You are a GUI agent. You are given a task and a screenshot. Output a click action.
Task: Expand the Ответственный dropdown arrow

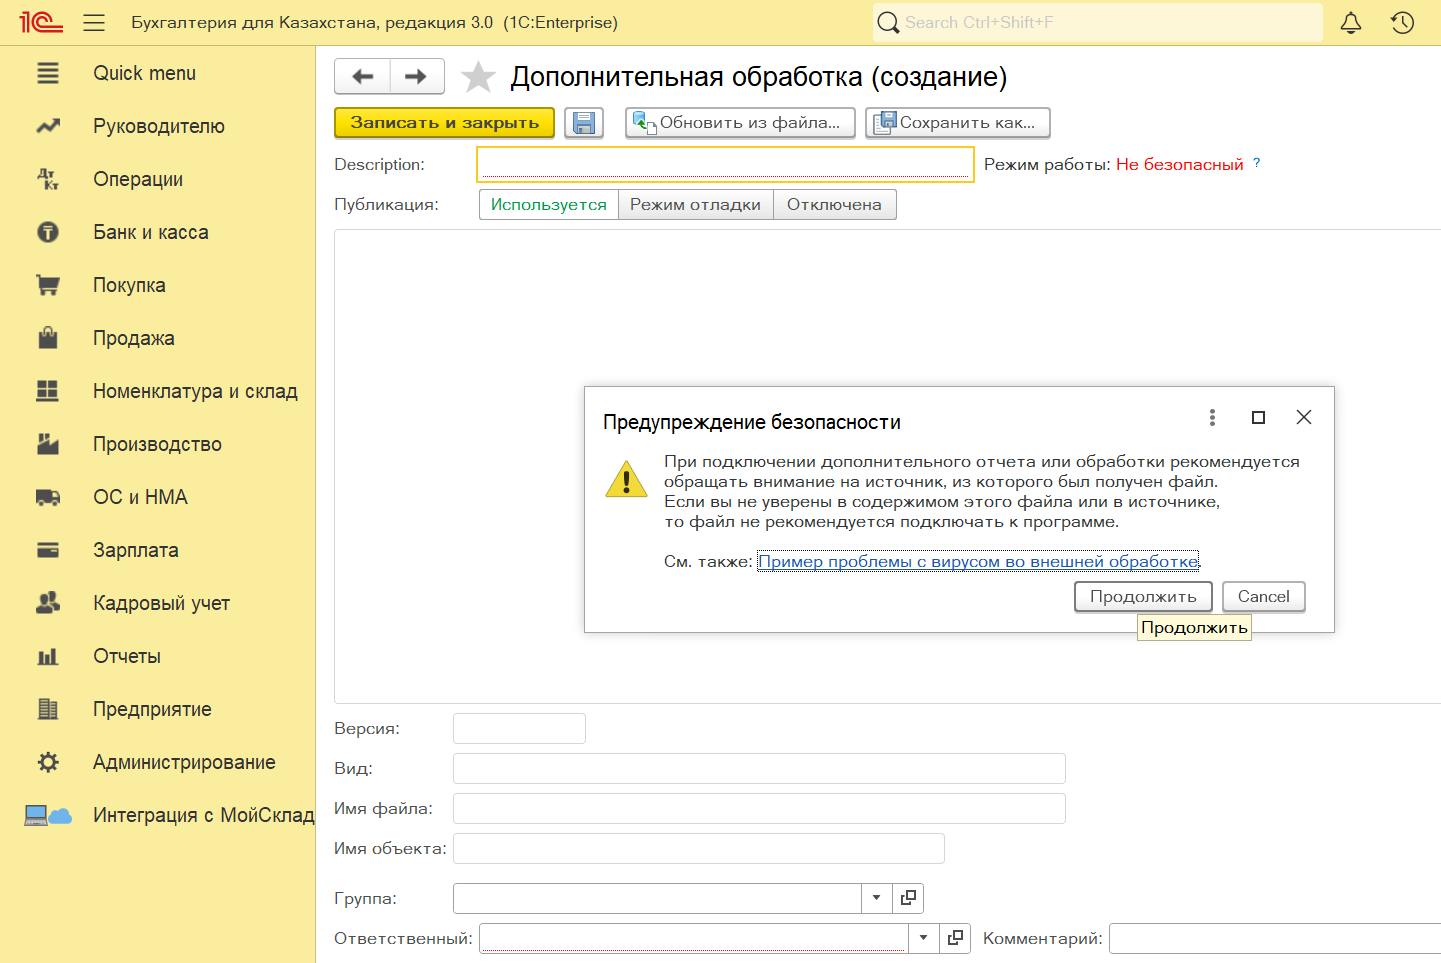tap(924, 938)
